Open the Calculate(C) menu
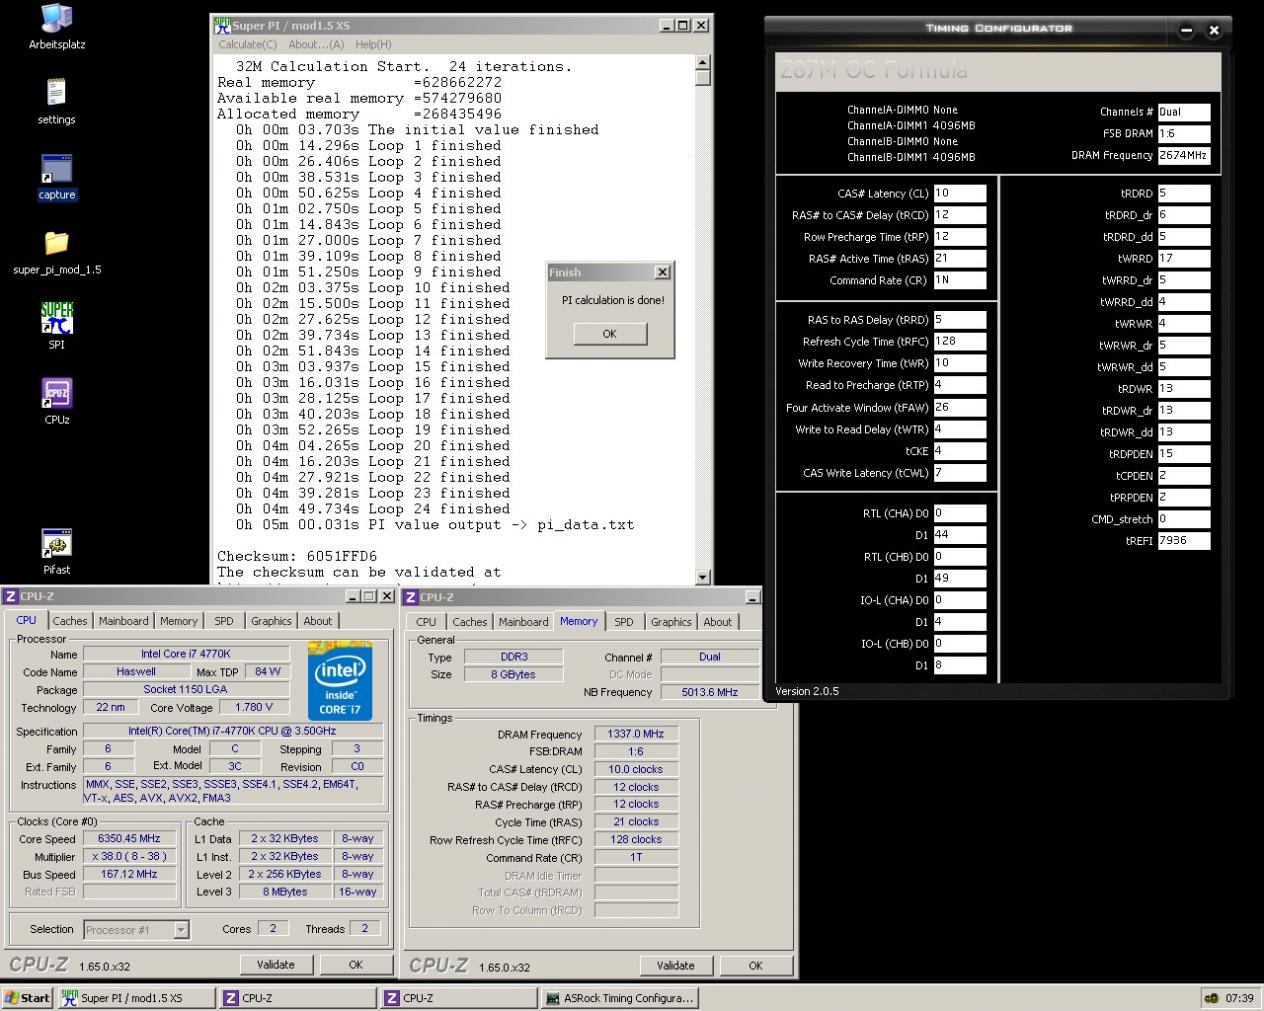The image size is (1264, 1011). (247, 44)
